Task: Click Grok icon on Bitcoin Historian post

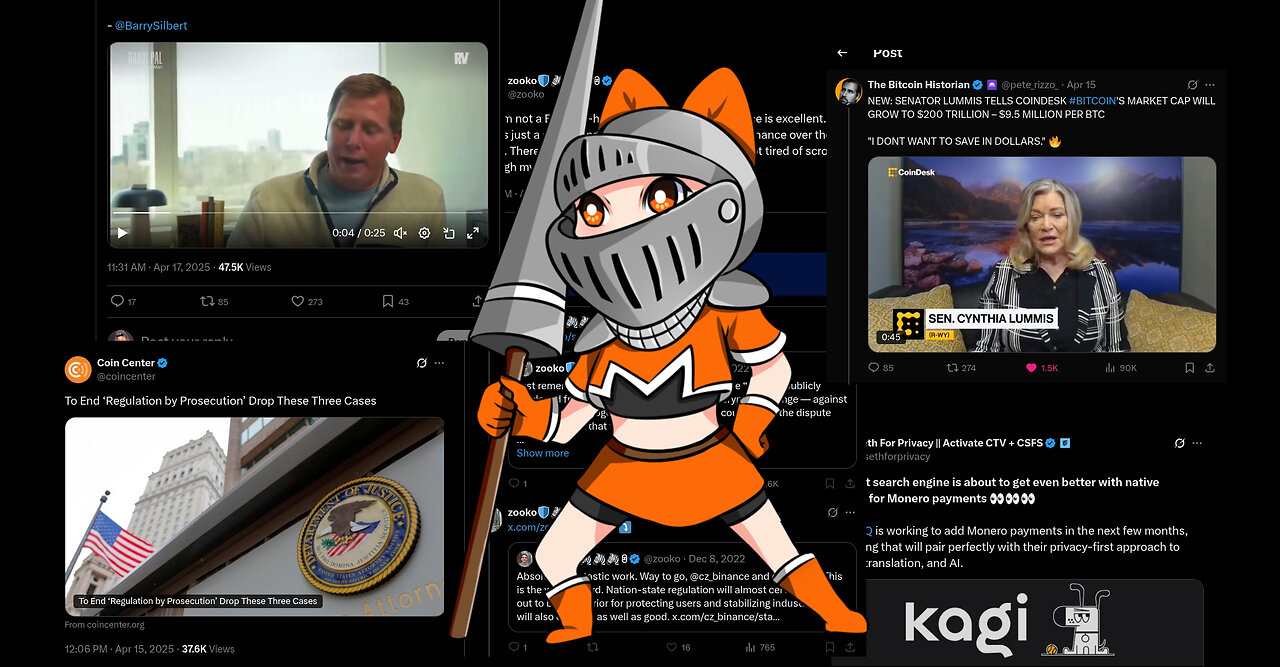Action: click(1192, 86)
